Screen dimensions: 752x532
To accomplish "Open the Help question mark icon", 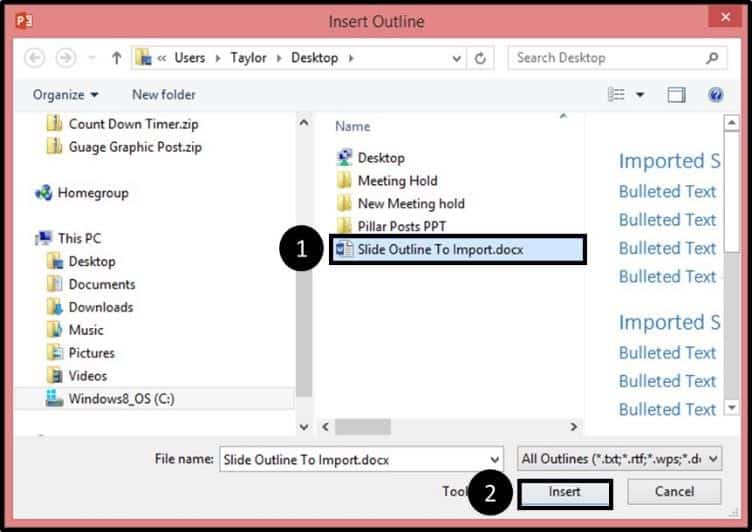I will point(715,95).
